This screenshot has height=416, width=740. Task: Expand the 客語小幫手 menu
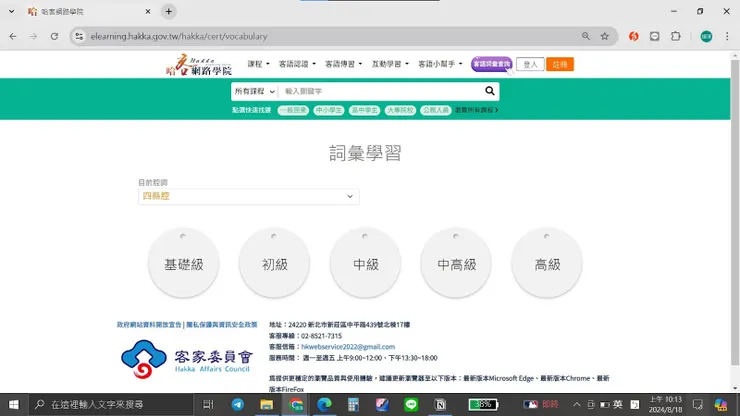(x=440, y=64)
